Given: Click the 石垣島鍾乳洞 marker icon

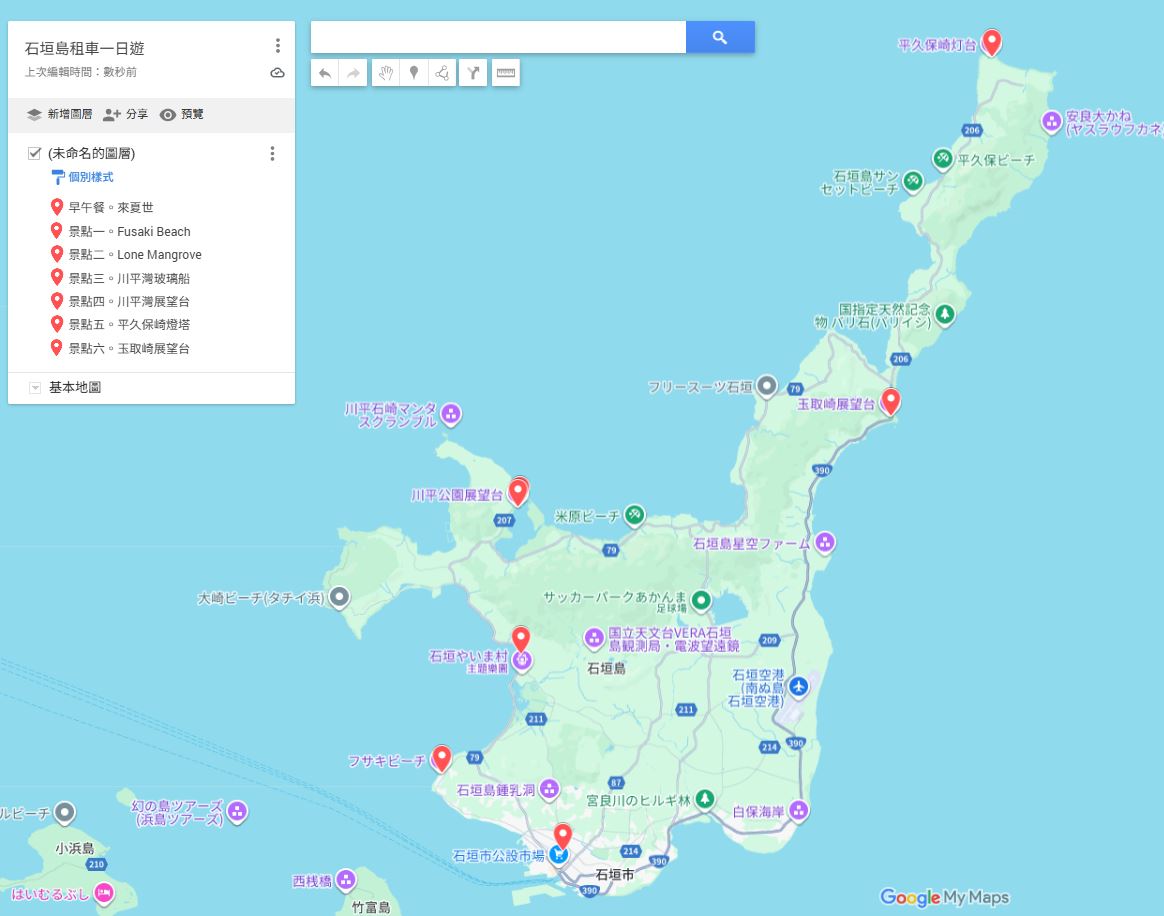Looking at the screenshot, I should pyautogui.click(x=549, y=789).
